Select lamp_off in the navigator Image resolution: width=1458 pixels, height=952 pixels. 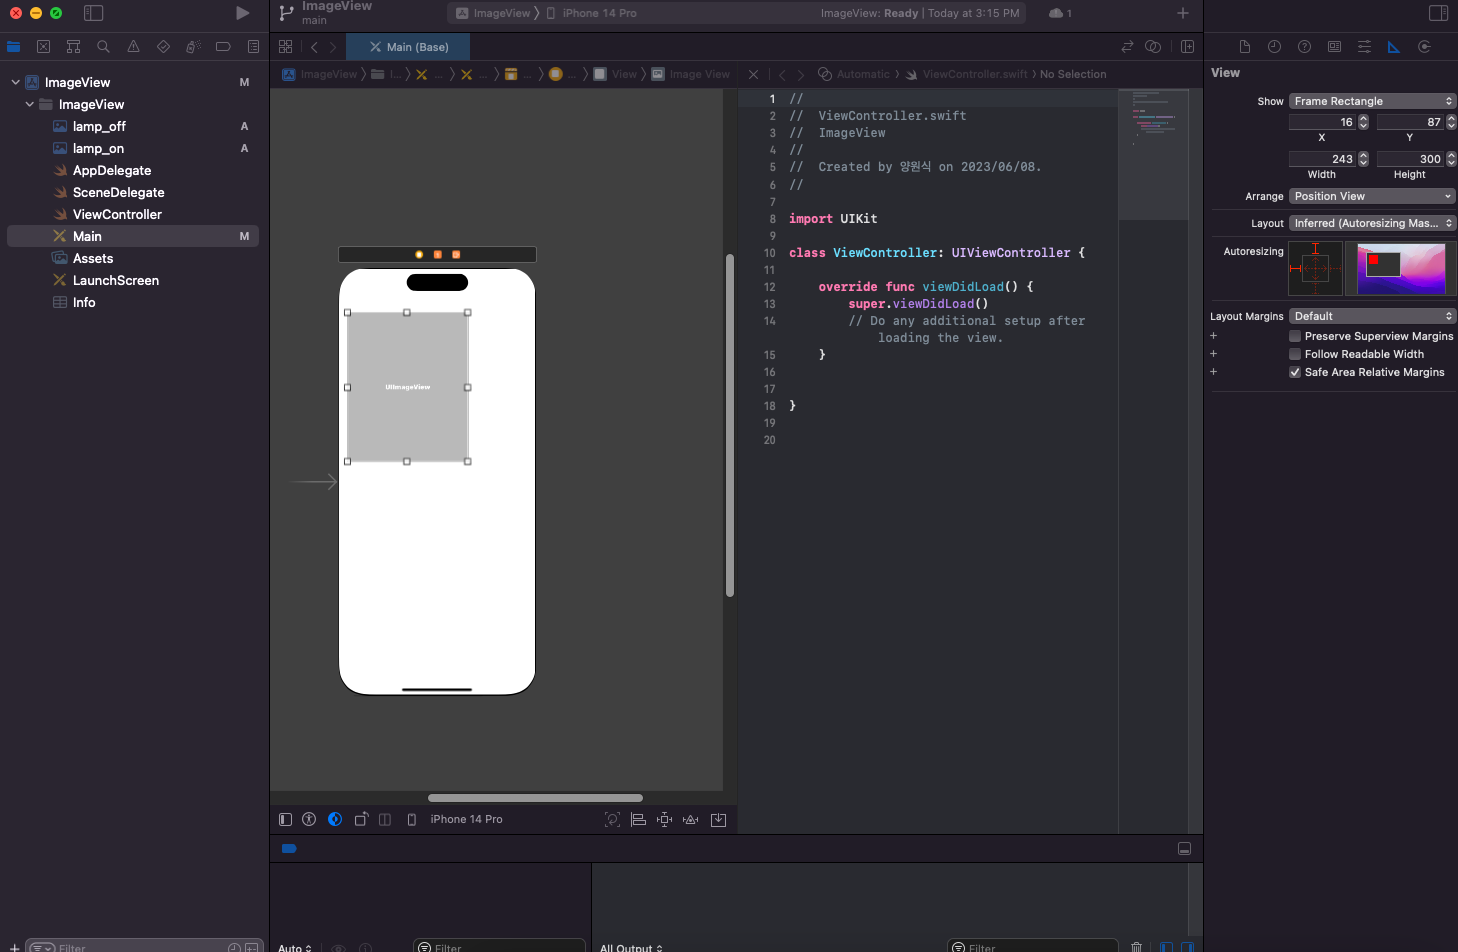pyautogui.click(x=99, y=126)
